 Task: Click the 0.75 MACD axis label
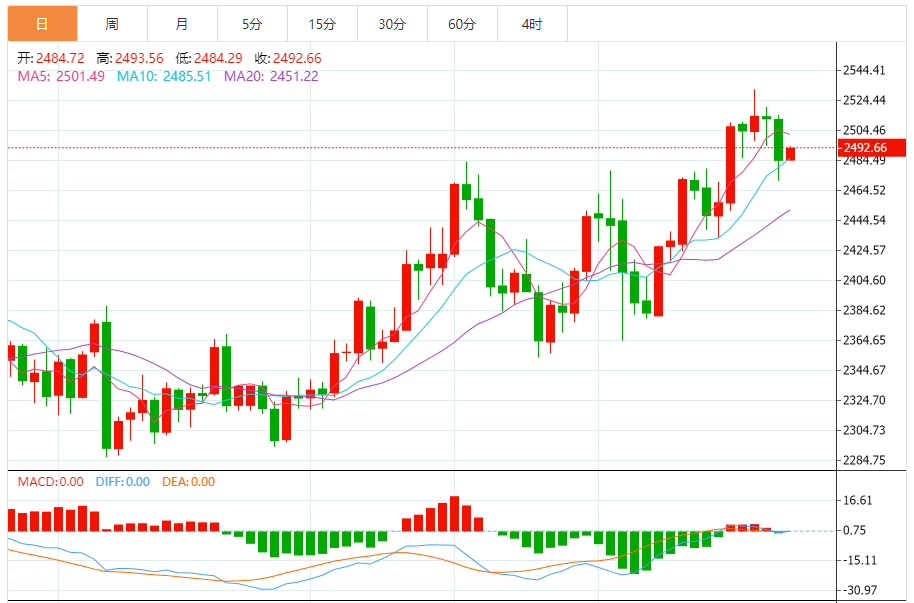855,530
